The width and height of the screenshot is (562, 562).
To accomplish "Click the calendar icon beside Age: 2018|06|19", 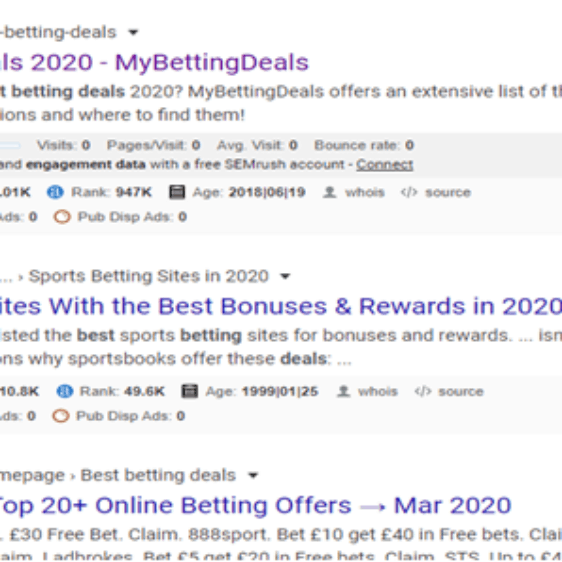I will coord(177,192).
